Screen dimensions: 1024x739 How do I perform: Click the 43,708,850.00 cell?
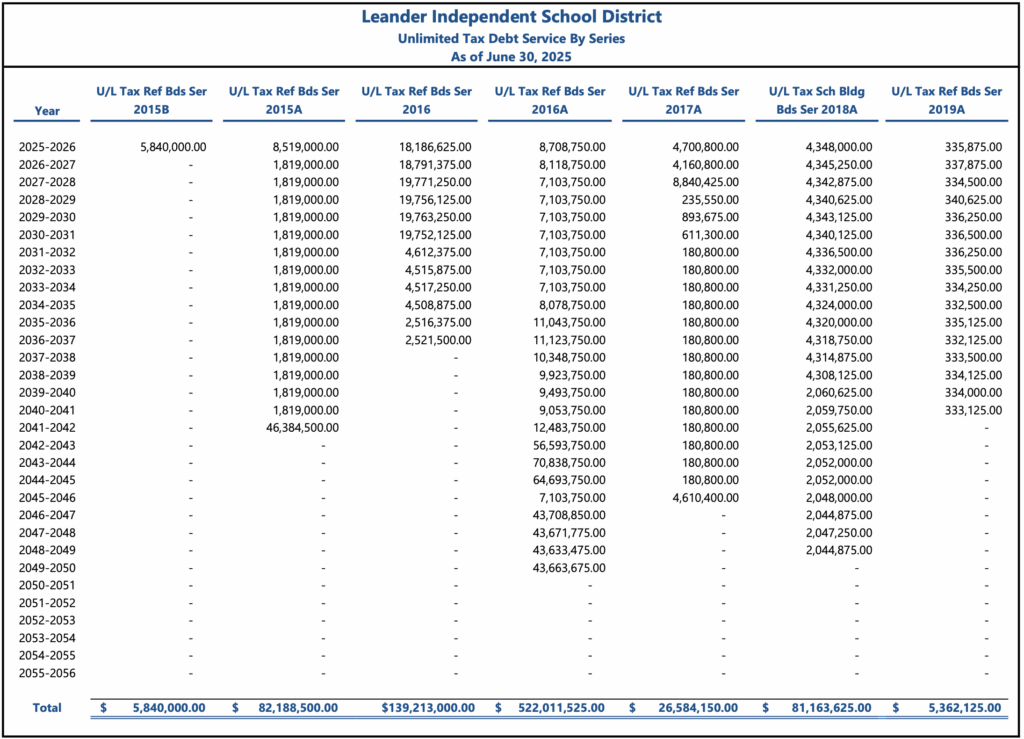coord(569,516)
